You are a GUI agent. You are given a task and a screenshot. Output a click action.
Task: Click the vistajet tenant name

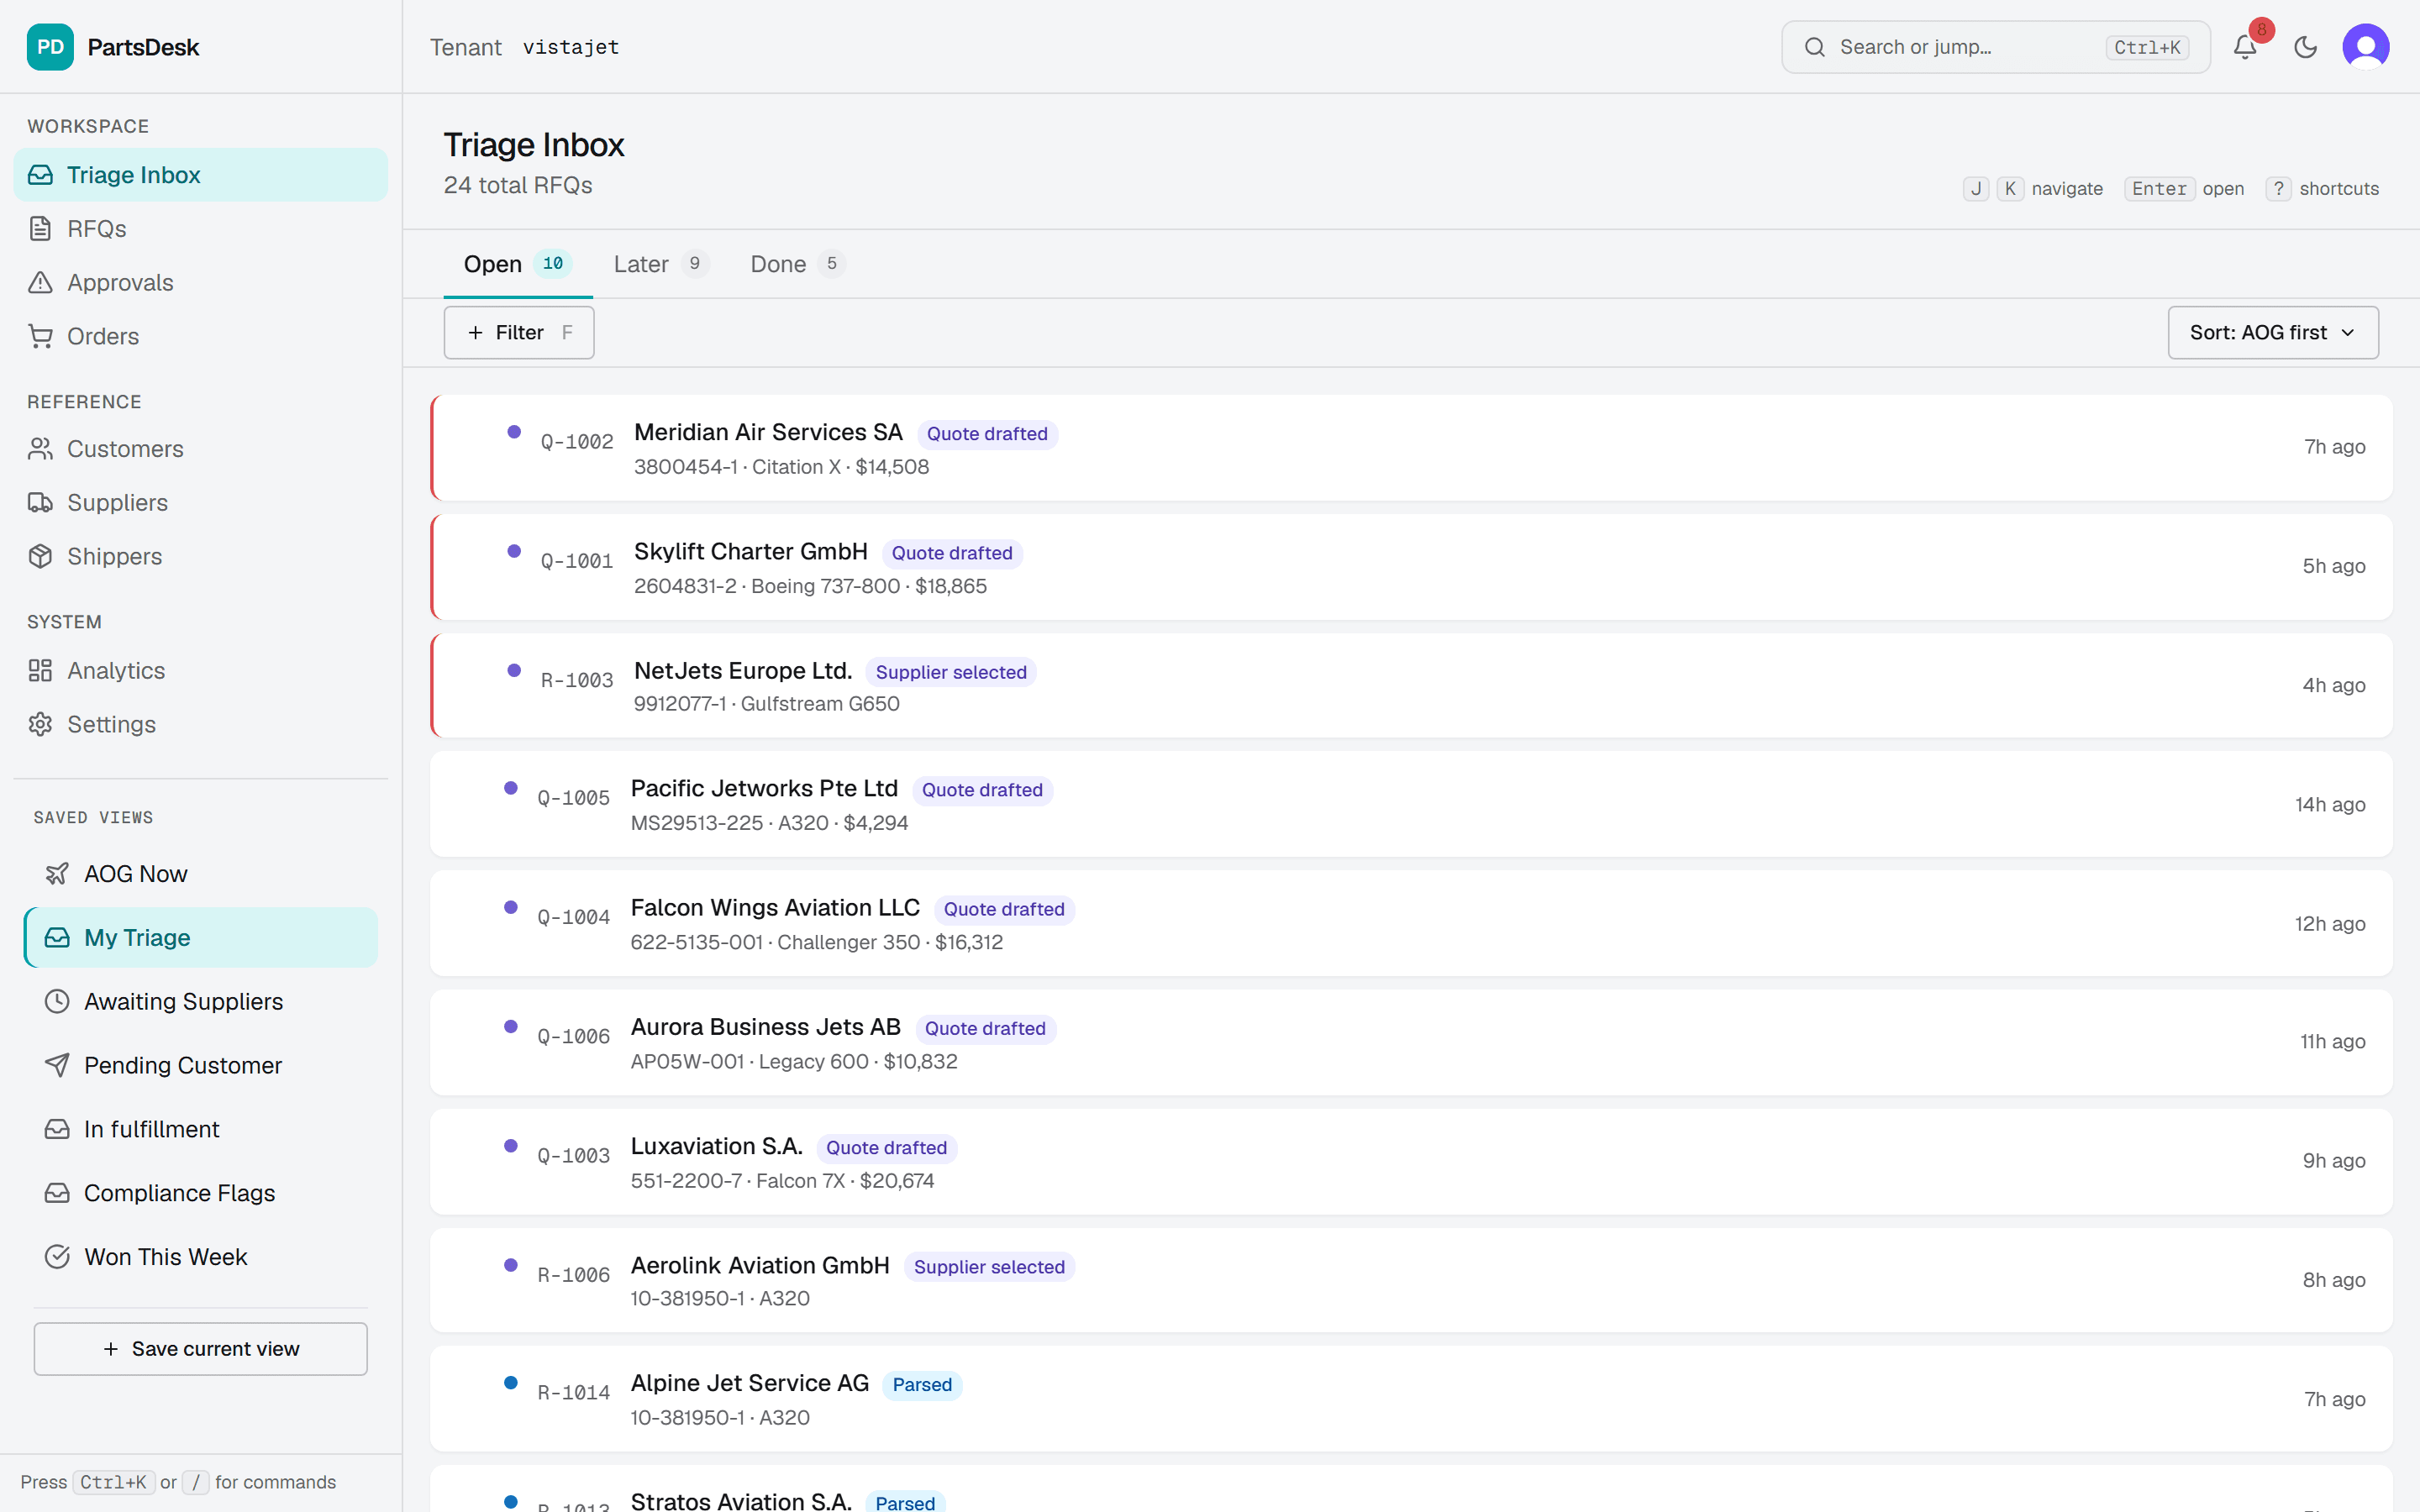click(571, 47)
